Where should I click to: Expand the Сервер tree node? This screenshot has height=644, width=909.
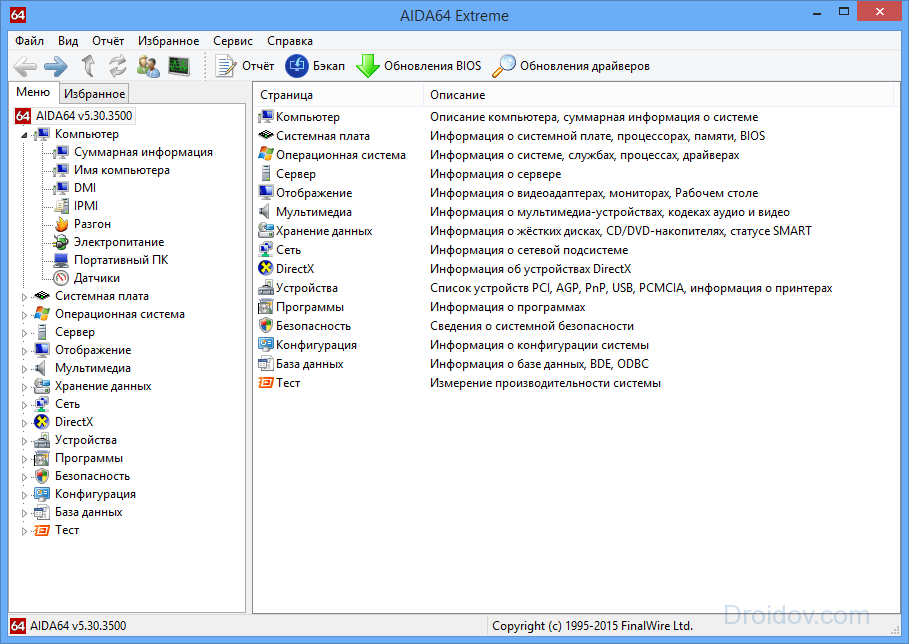tap(24, 332)
